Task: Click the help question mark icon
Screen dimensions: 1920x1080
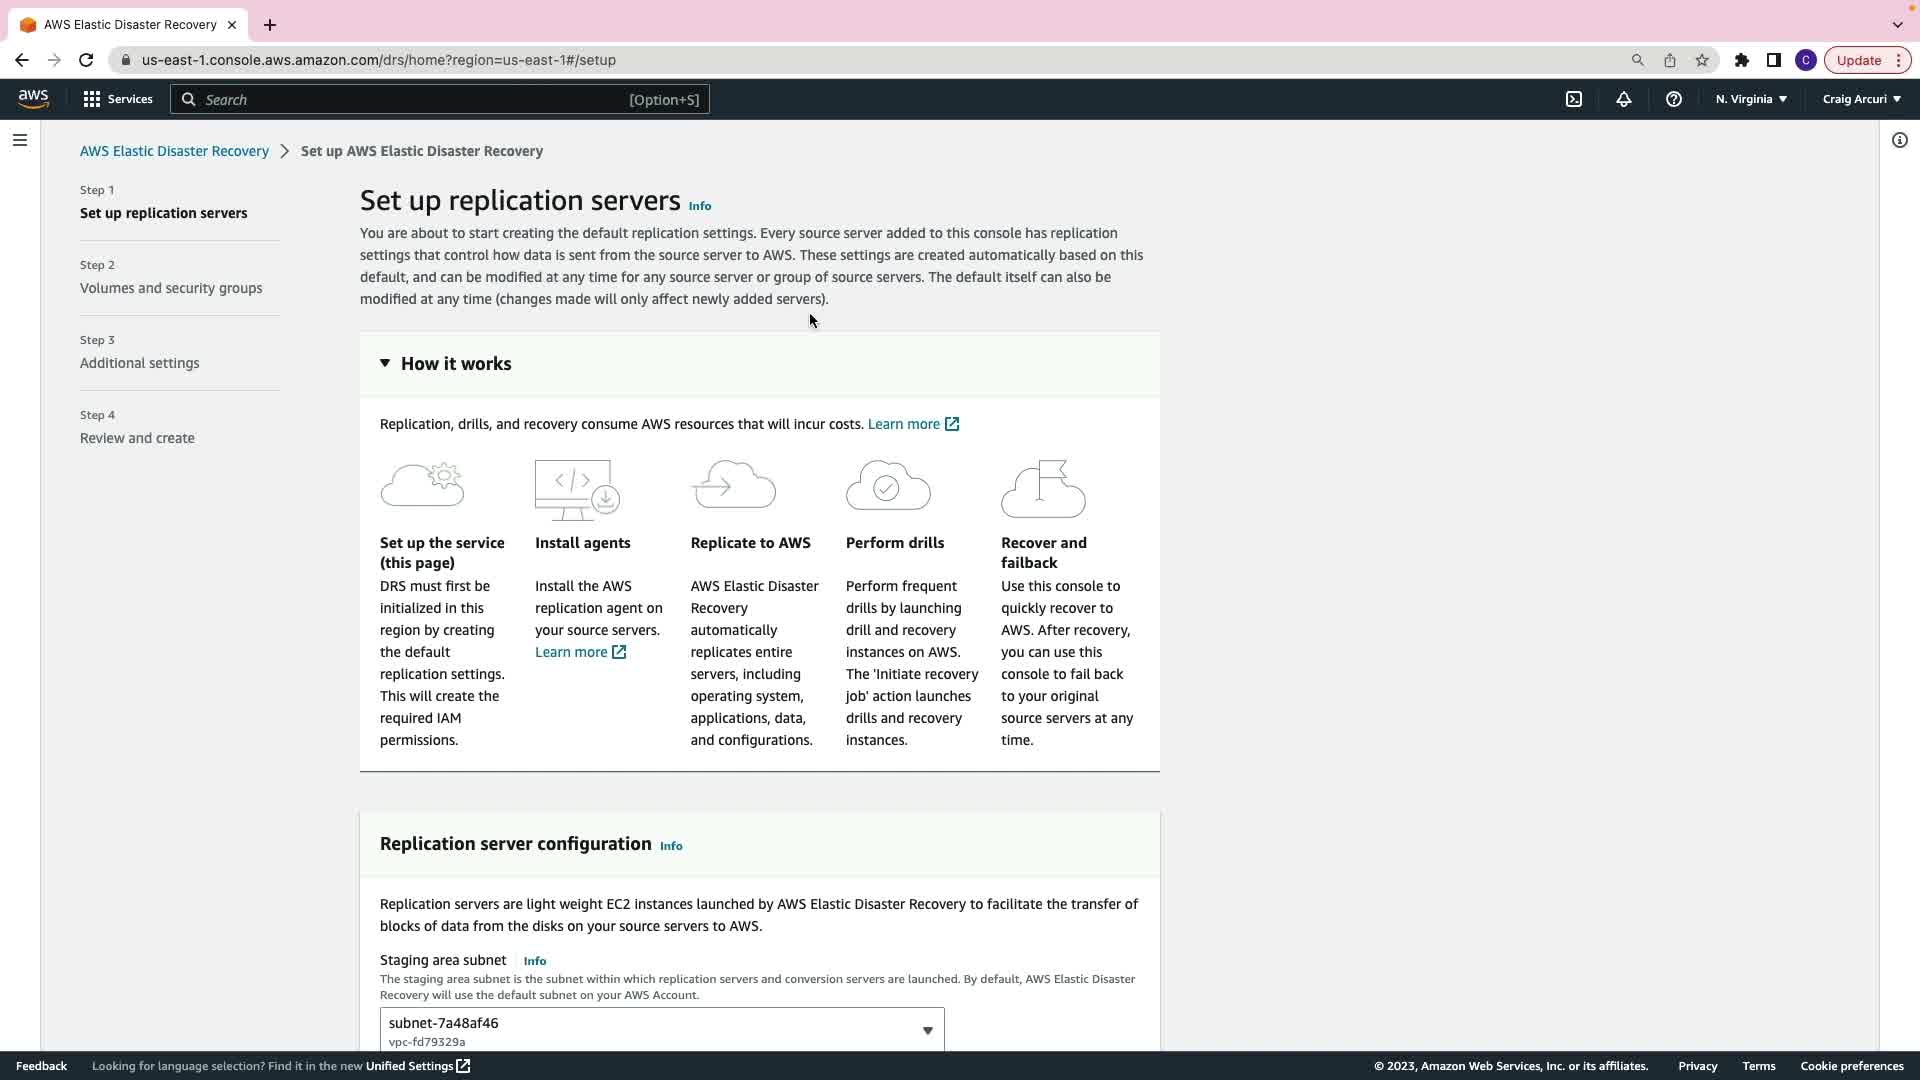Action: (x=1673, y=99)
